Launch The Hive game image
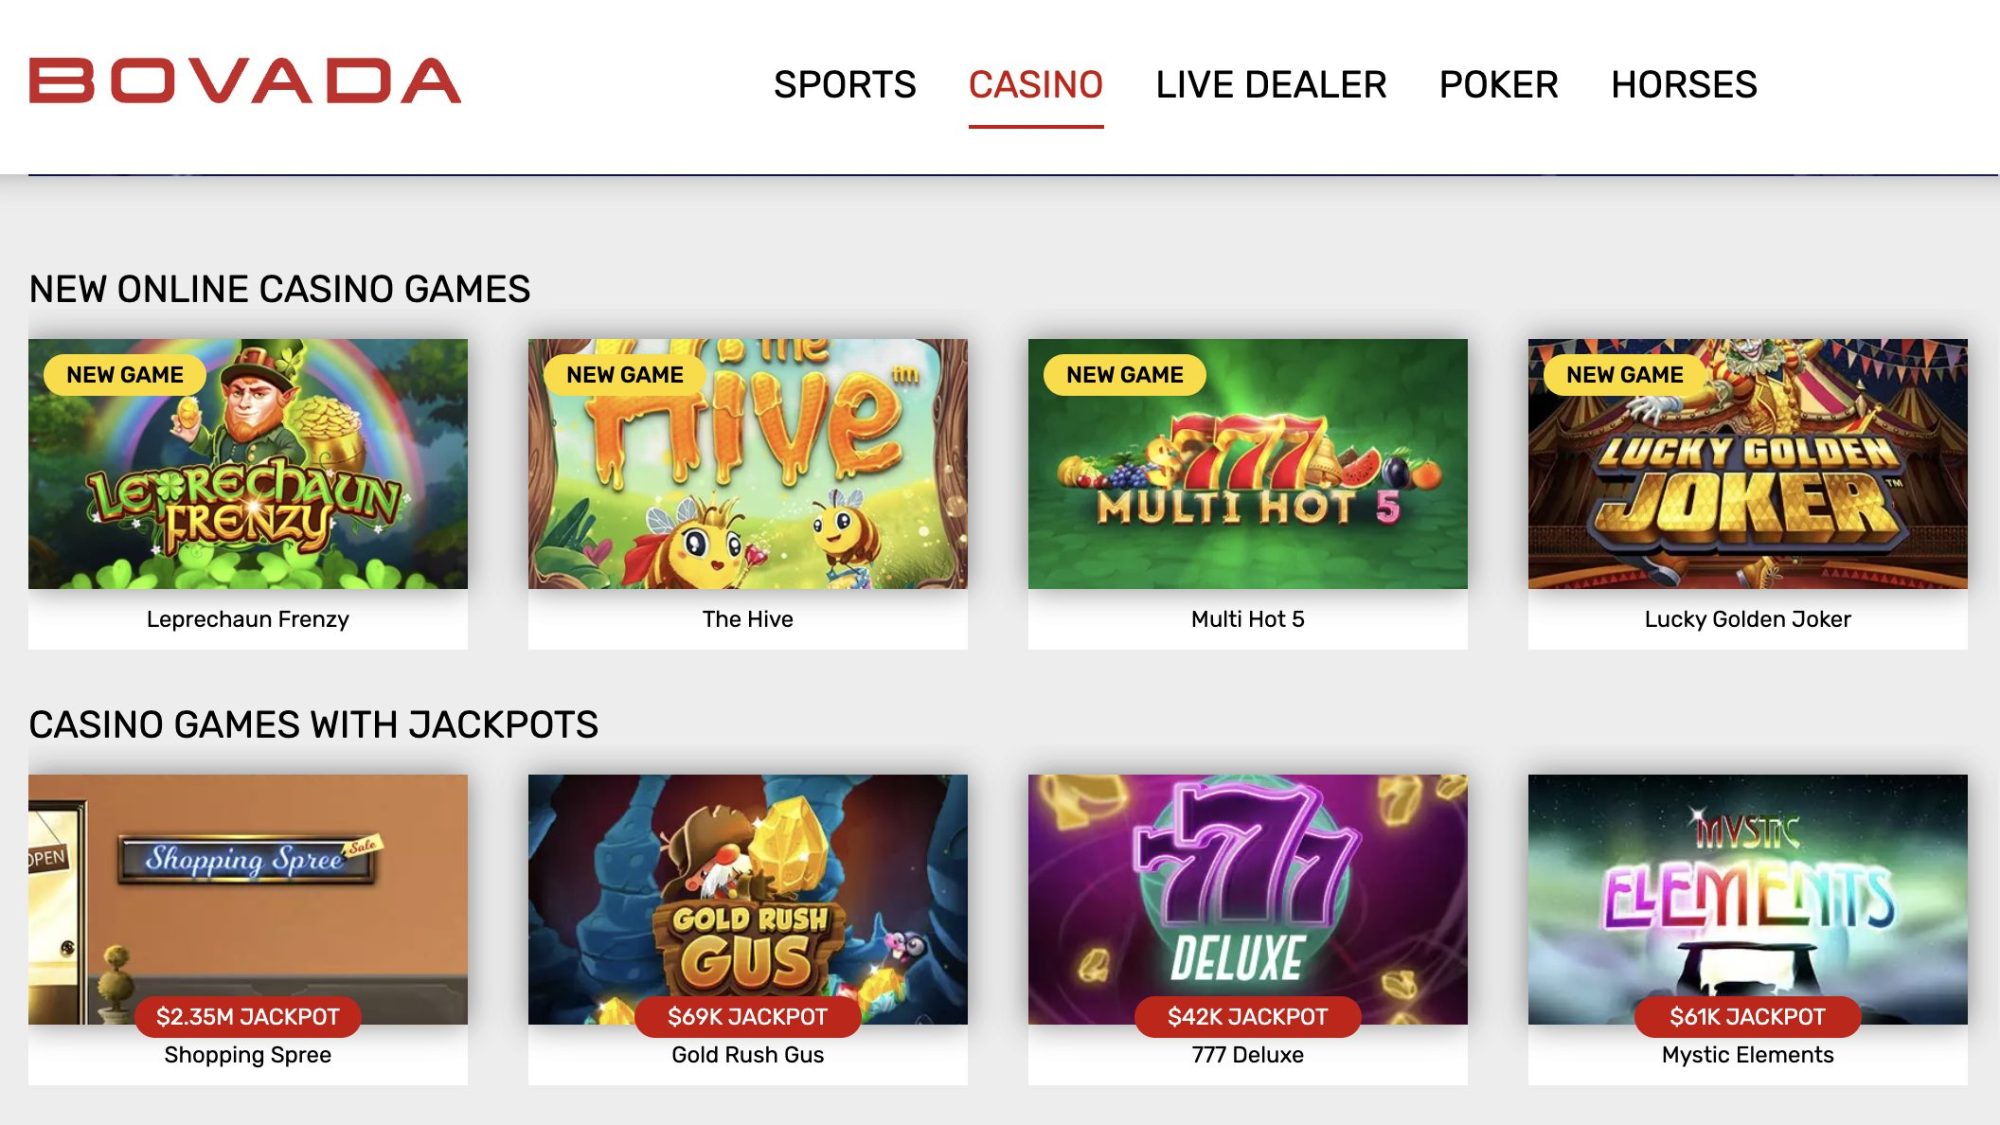2000x1125 pixels. pos(748,464)
